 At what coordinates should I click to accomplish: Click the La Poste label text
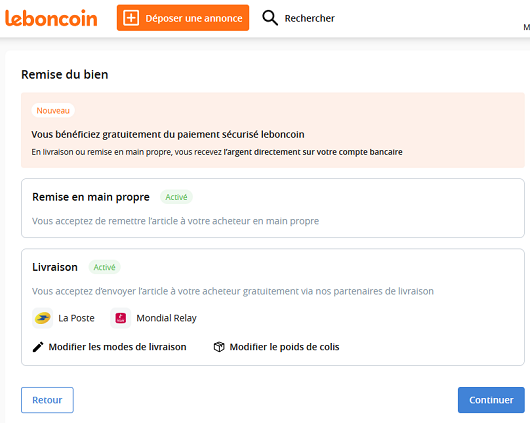tap(76, 318)
